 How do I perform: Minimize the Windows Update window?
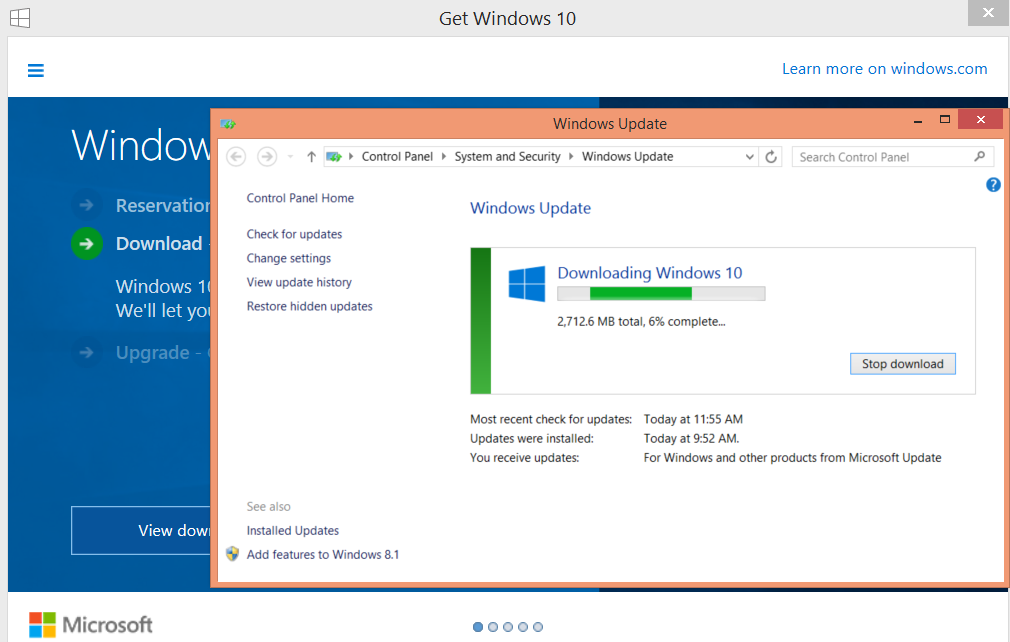tap(918, 120)
